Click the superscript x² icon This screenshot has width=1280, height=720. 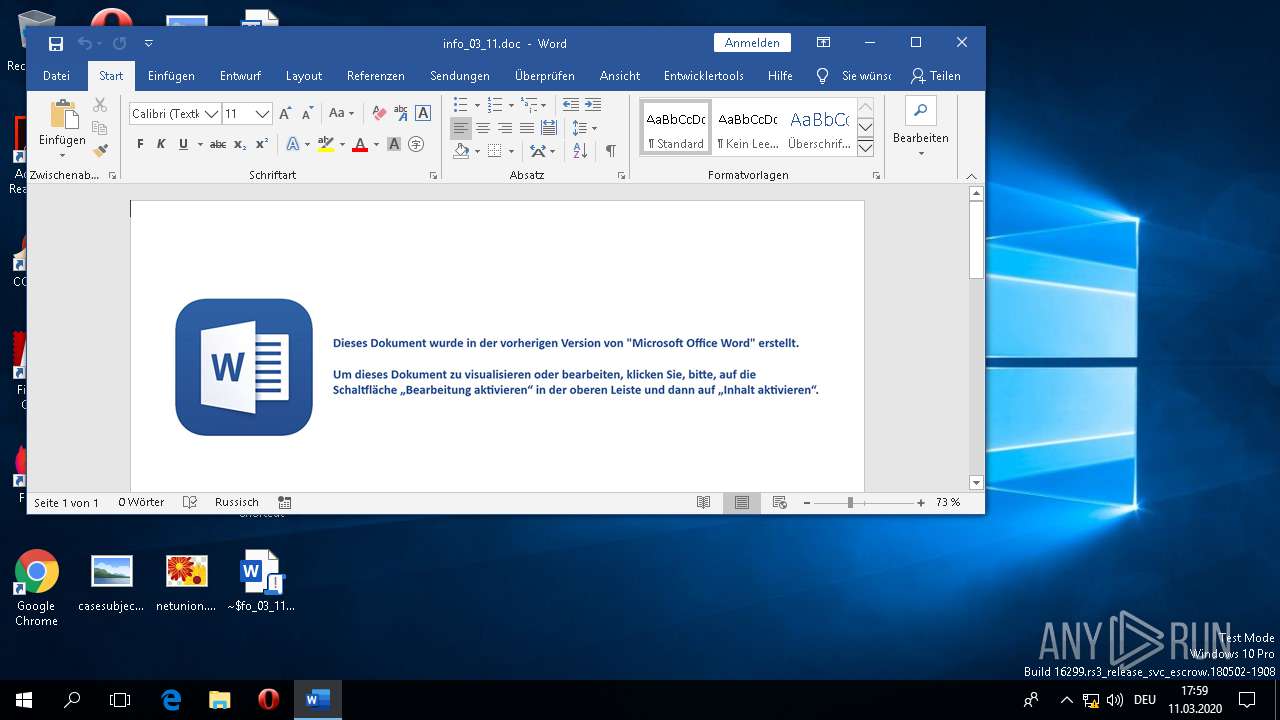pos(262,145)
